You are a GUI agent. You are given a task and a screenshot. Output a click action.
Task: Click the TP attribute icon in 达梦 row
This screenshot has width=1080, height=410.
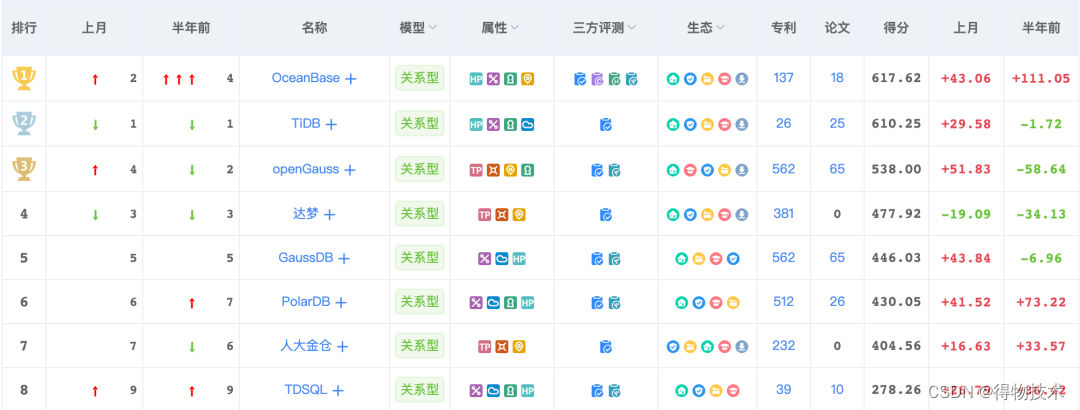(x=485, y=214)
